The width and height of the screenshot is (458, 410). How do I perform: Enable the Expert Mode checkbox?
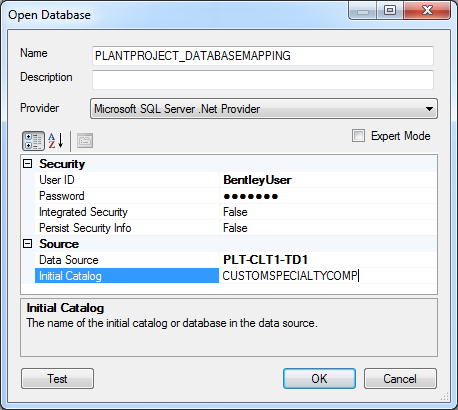pos(358,136)
